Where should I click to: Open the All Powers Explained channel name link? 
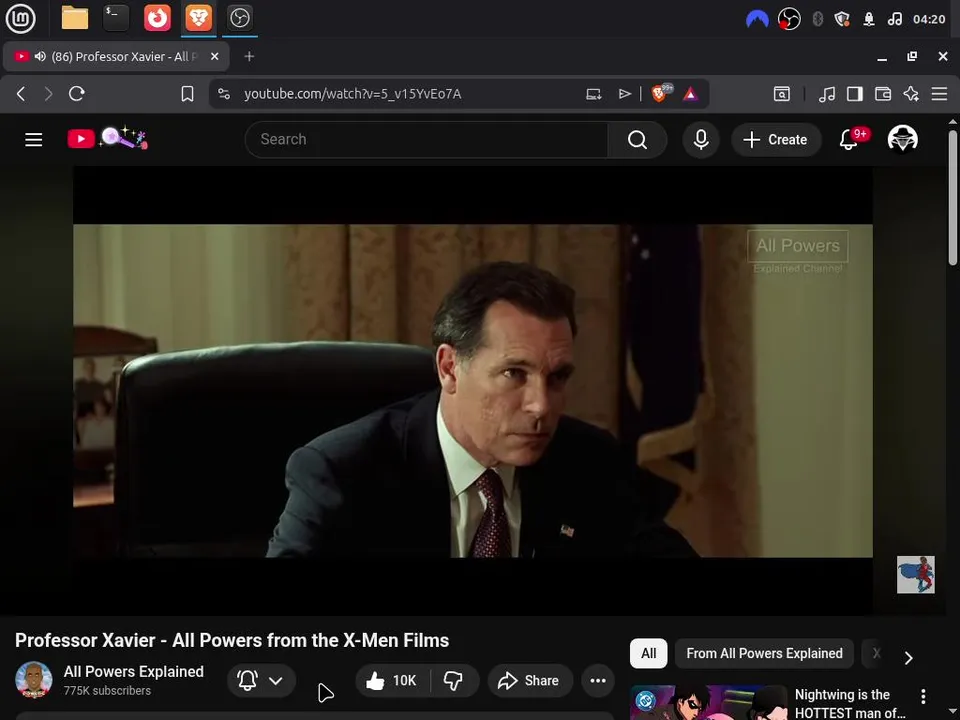(133, 672)
